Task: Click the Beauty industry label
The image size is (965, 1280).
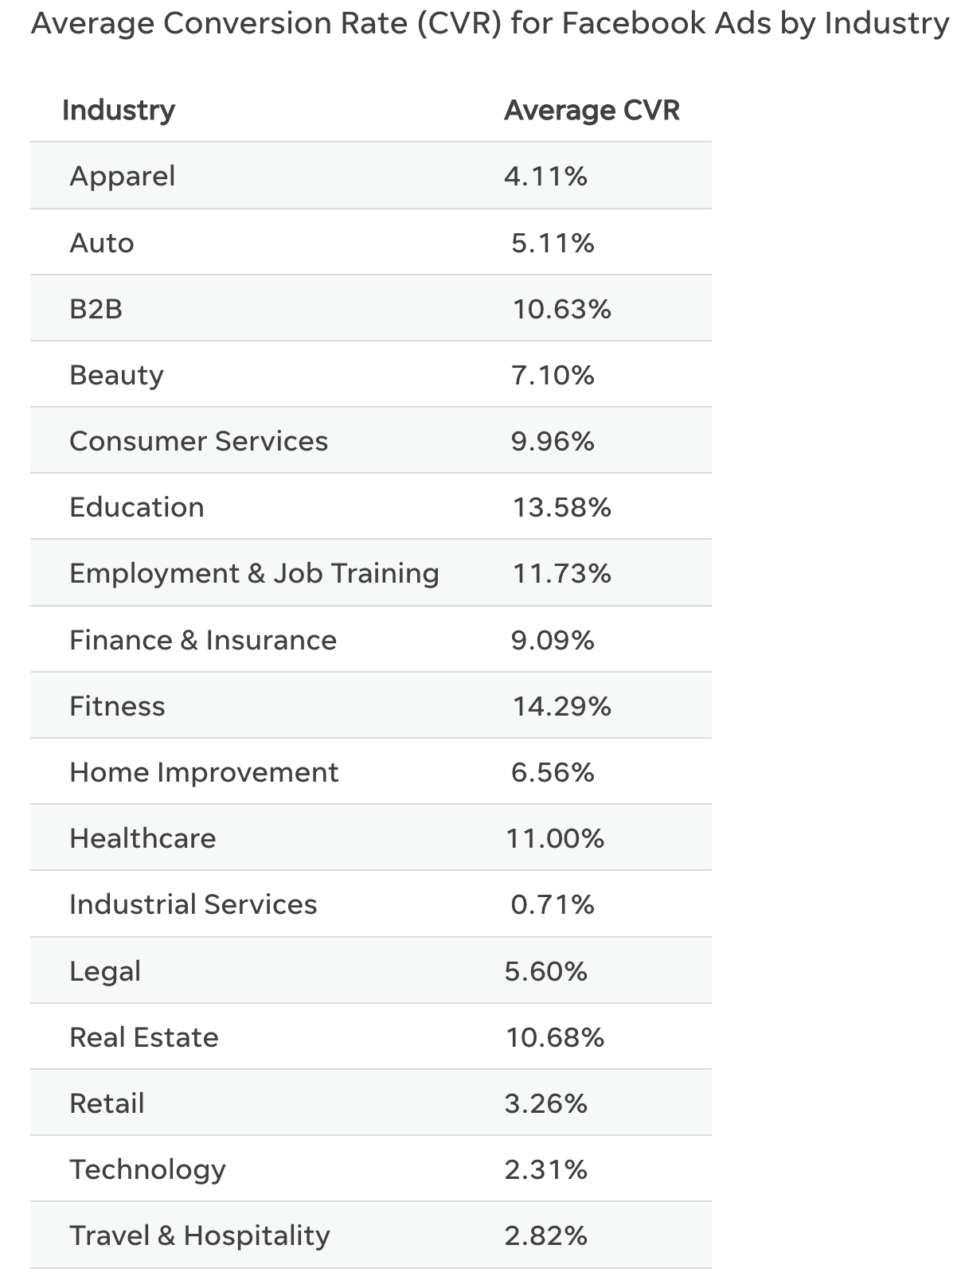Action: click(116, 375)
